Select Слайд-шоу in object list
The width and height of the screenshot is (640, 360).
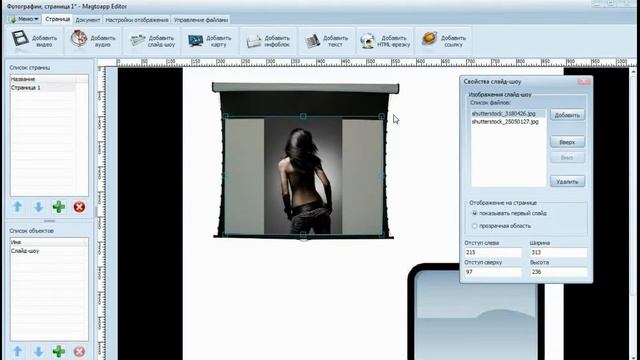[49, 251]
